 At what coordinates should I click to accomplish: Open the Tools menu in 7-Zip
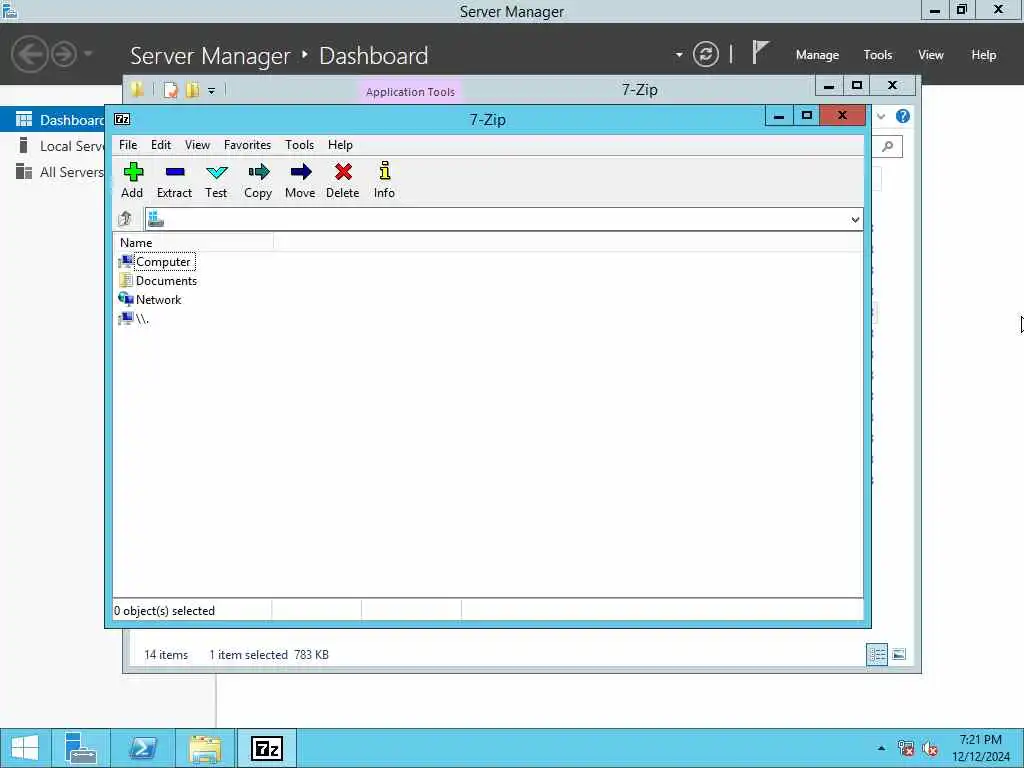[299, 145]
